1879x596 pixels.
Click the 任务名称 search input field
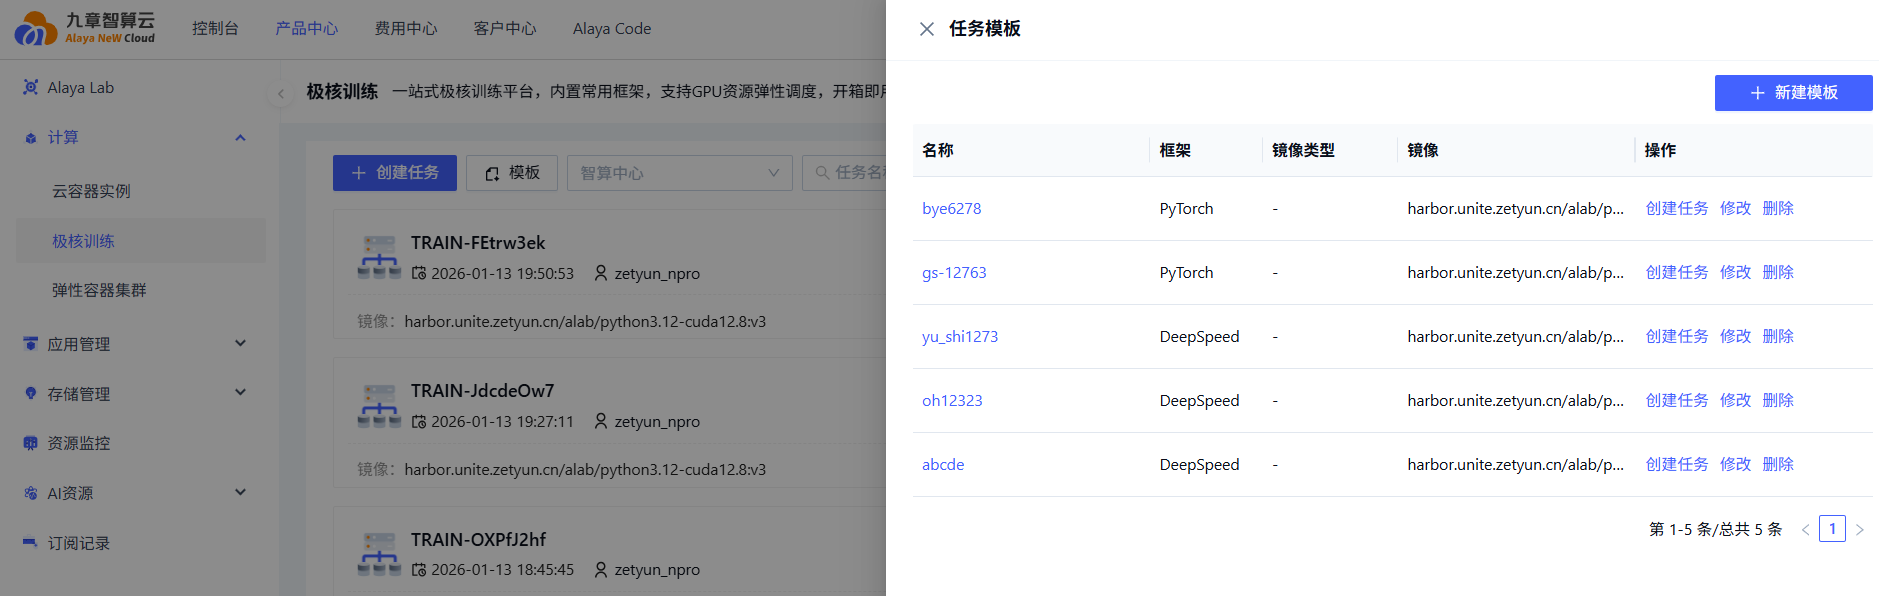point(844,173)
